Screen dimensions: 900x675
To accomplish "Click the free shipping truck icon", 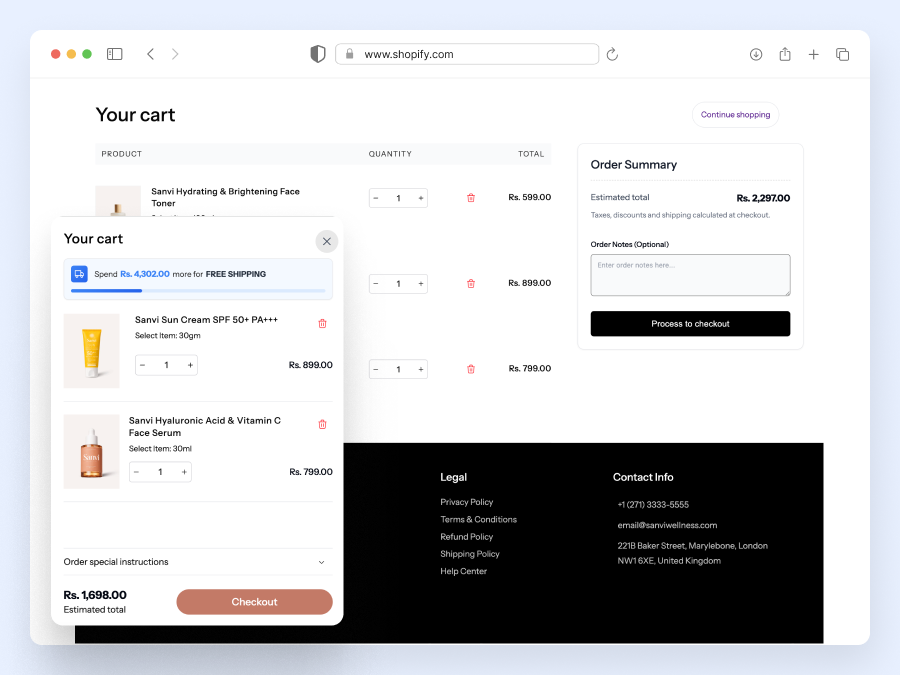I will (x=78, y=272).
